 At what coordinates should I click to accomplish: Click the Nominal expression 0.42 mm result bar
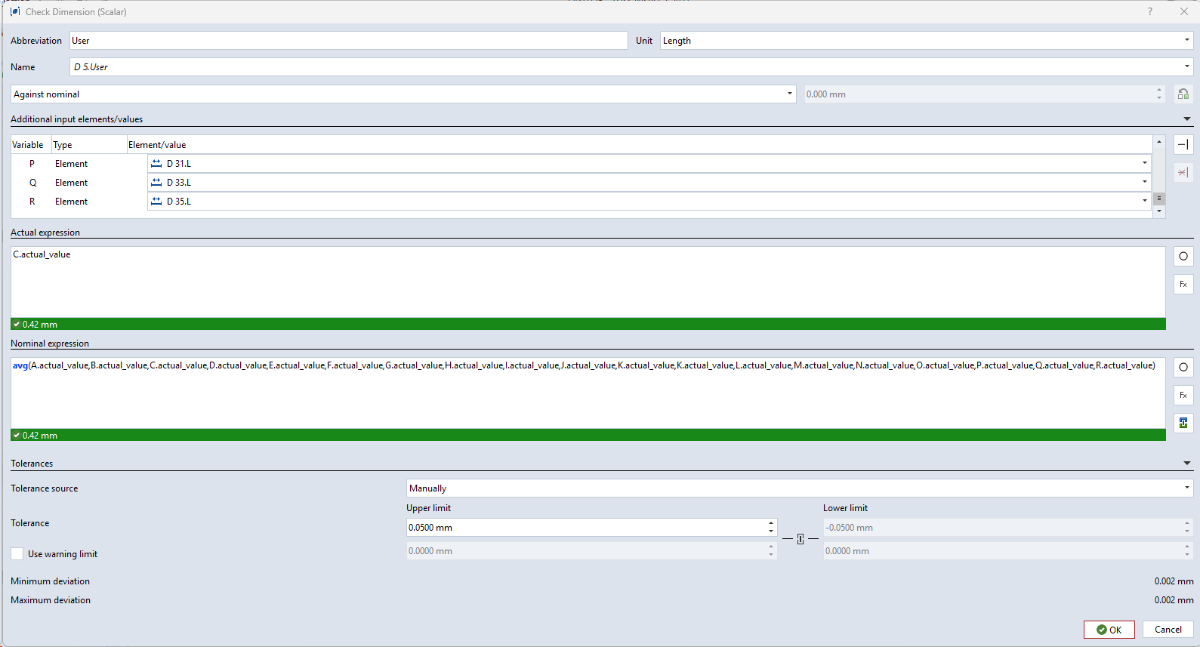588,435
